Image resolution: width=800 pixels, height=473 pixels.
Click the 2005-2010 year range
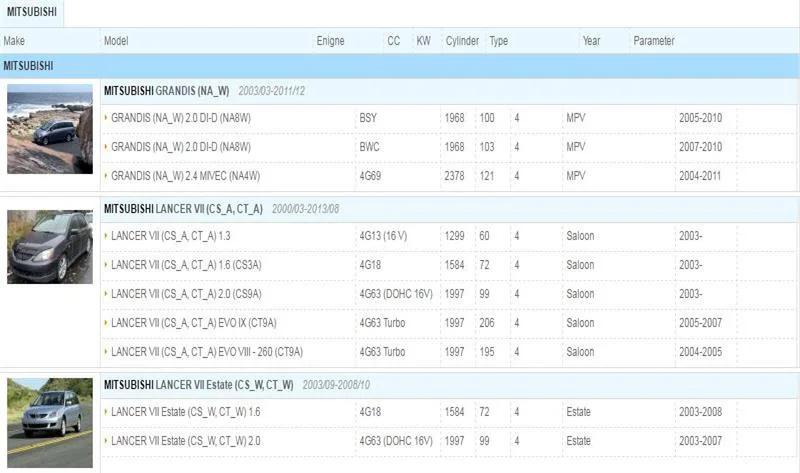pyautogui.click(x=701, y=118)
